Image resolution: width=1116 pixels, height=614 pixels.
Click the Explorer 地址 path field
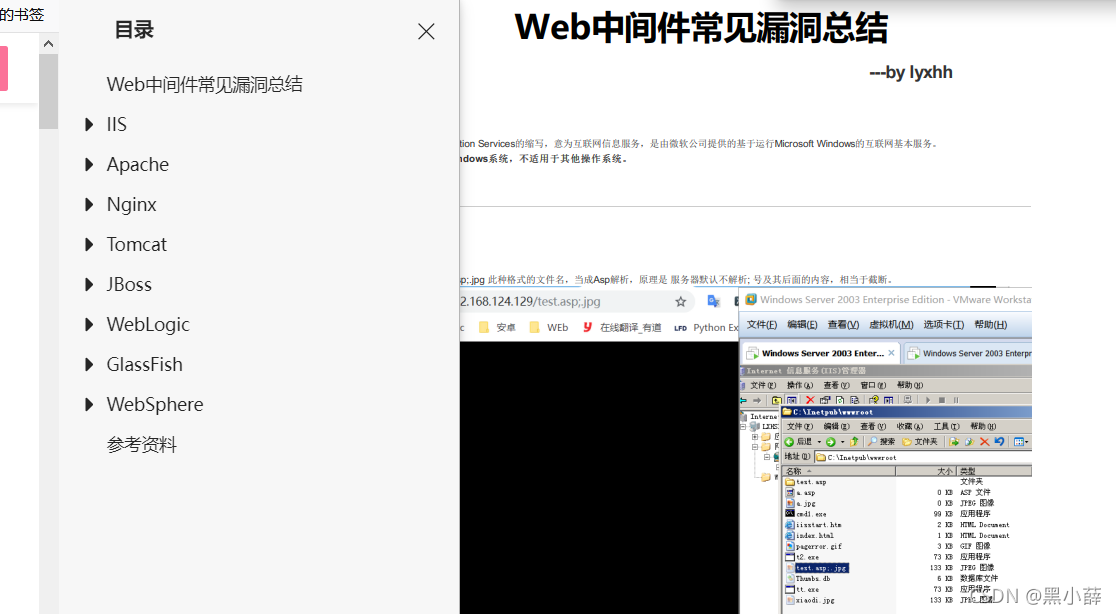click(923, 457)
